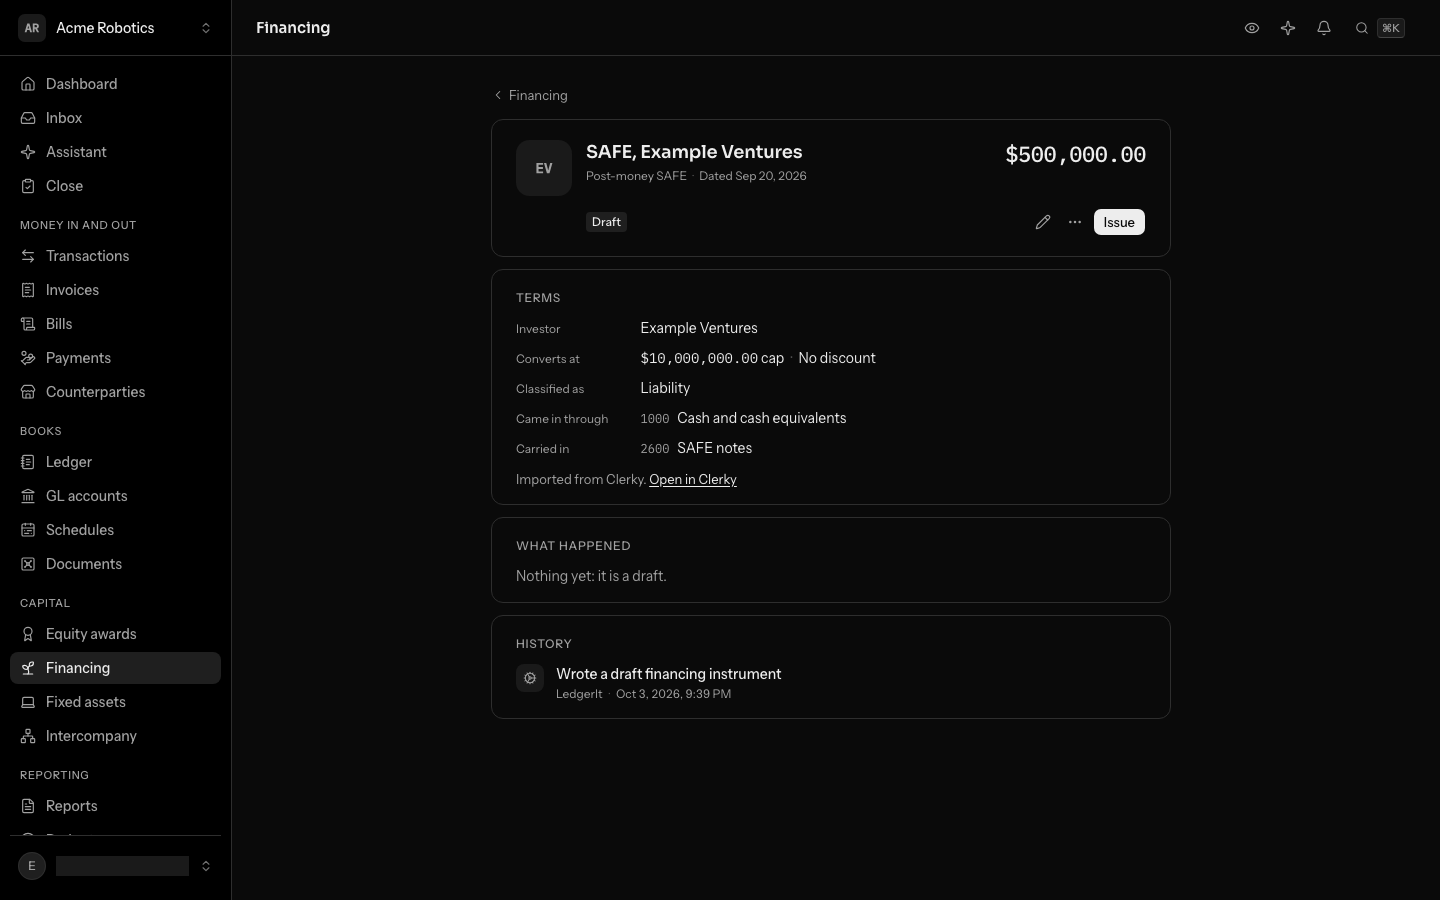This screenshot has height=900, width=1440.
Task: Click the Payments icon in sidebar
Action: (x=28, y=358)
